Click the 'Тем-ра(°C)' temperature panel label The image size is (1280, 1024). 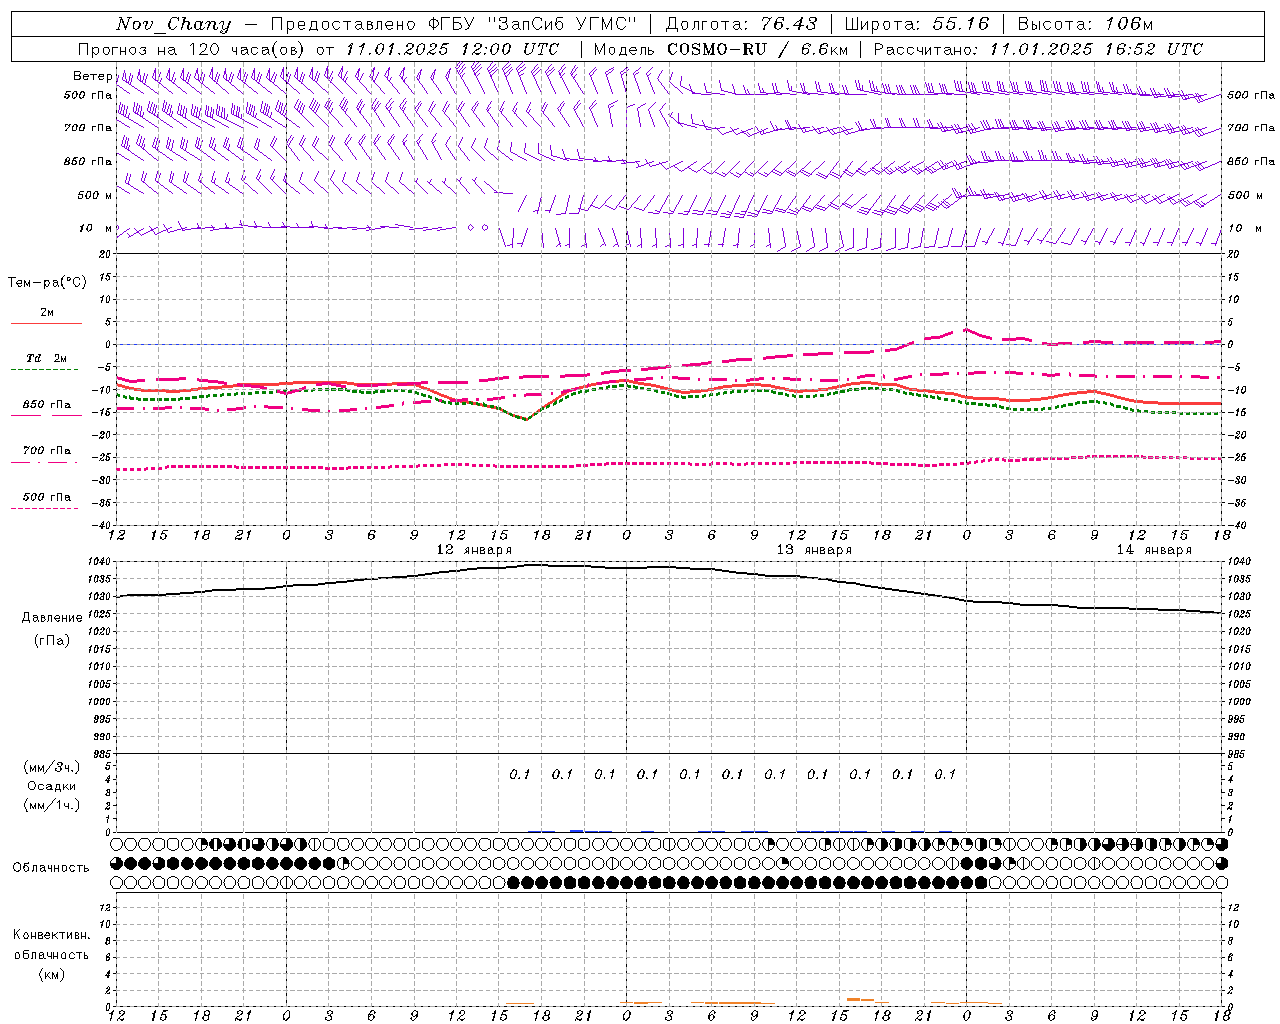click(47, 283)
